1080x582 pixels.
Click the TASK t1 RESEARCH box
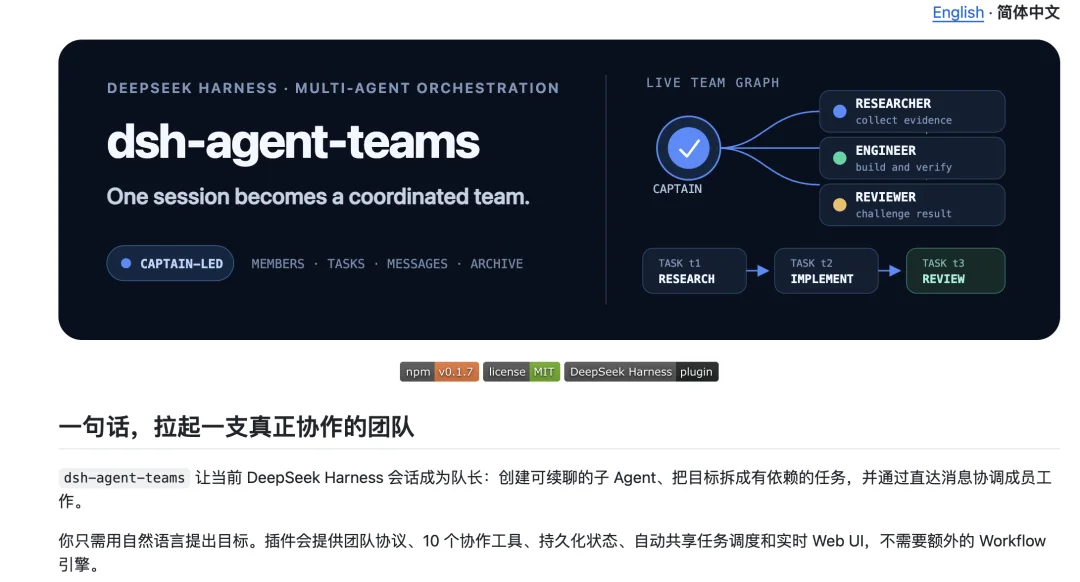tap(694, 271)
